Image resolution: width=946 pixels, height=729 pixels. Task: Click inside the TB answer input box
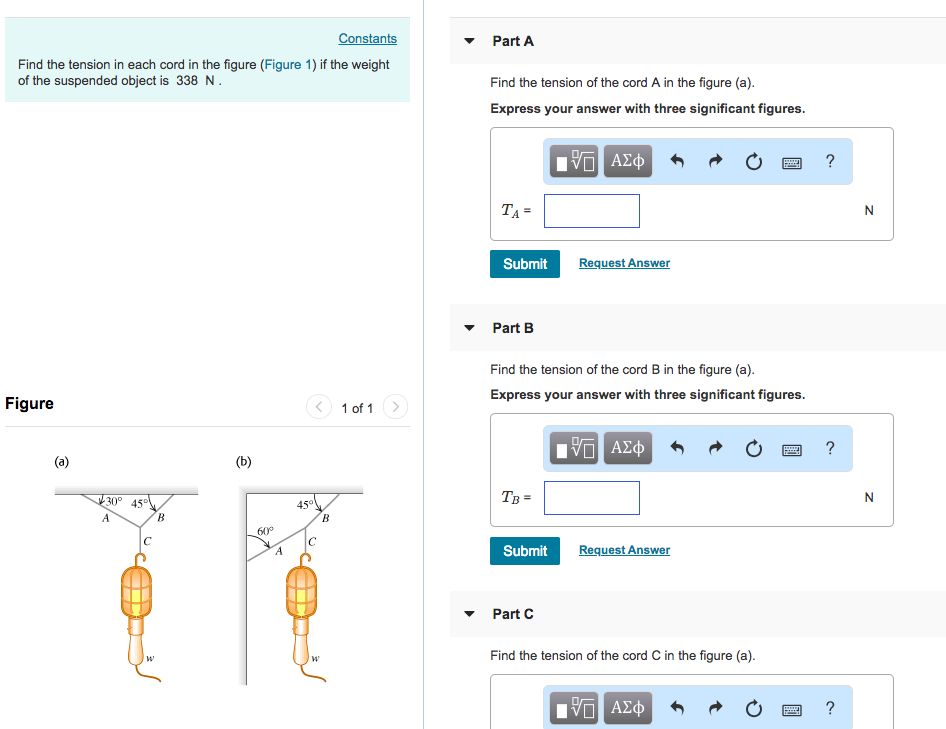591,497
